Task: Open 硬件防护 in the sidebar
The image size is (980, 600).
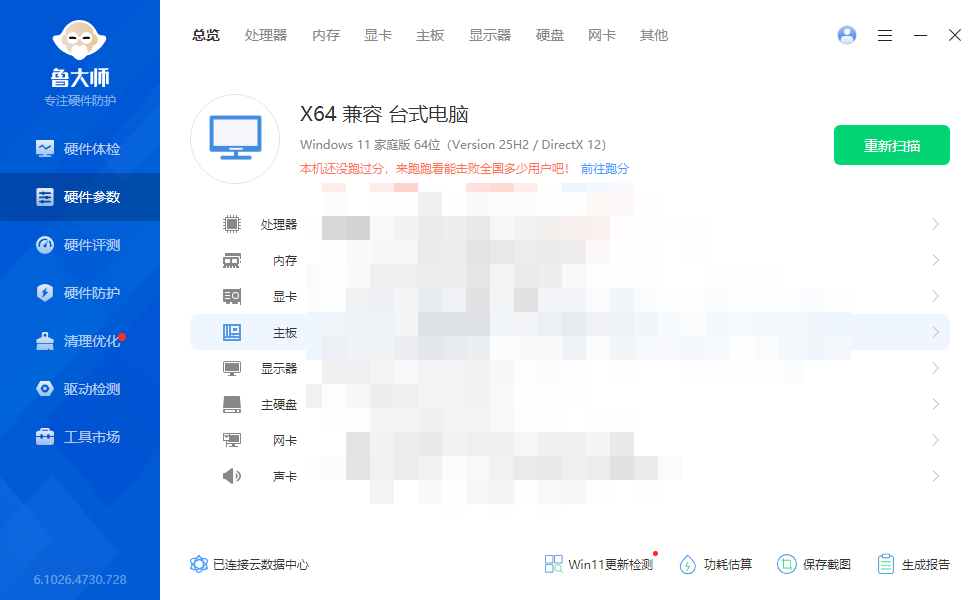Action: pyautogui.click(x=79, y=292)
